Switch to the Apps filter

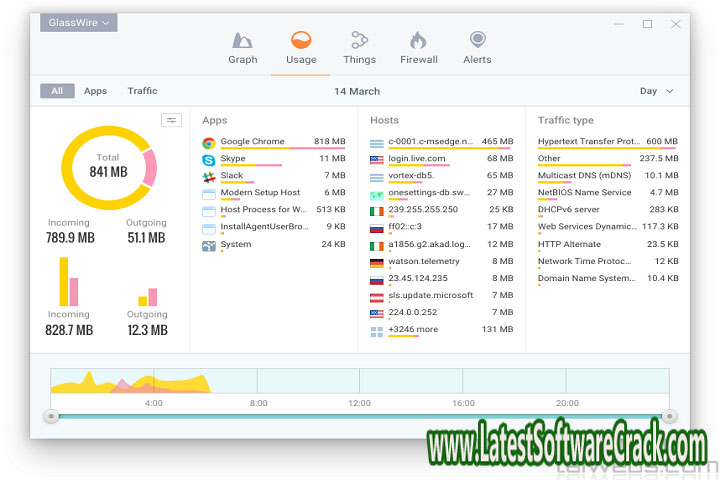[x=95, y=91]
